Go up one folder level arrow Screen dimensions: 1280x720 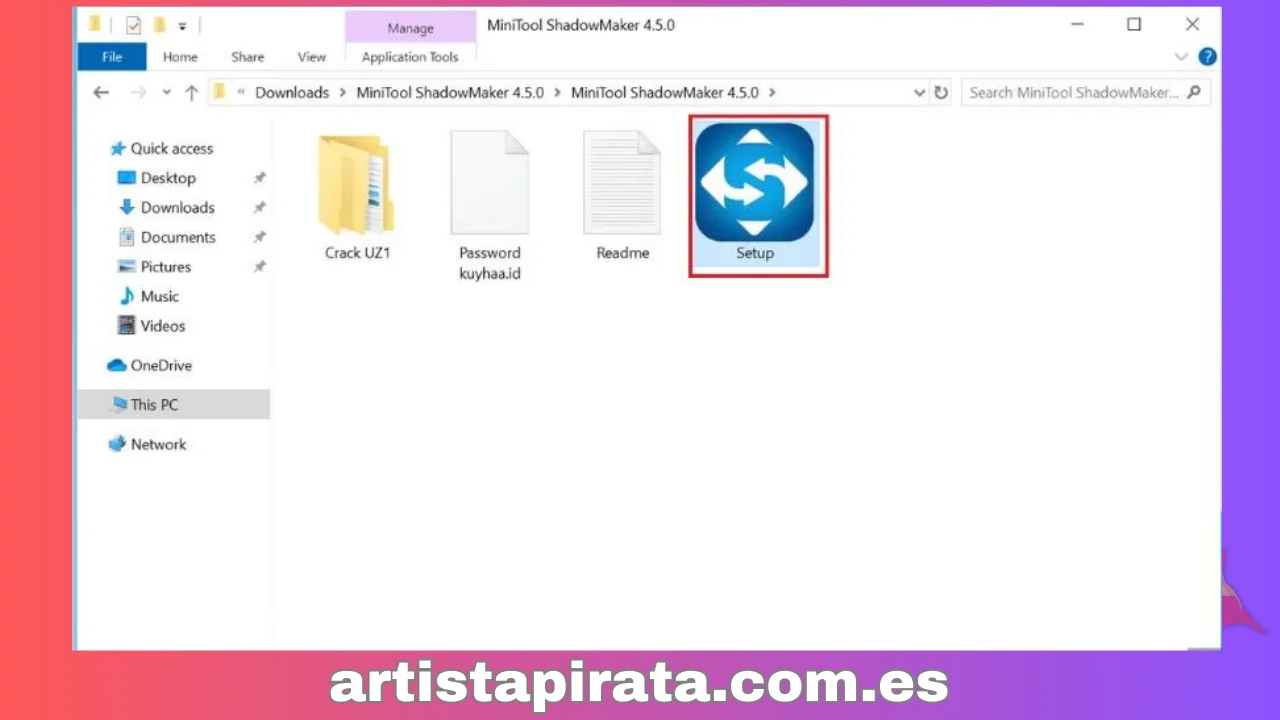[191, 92]
